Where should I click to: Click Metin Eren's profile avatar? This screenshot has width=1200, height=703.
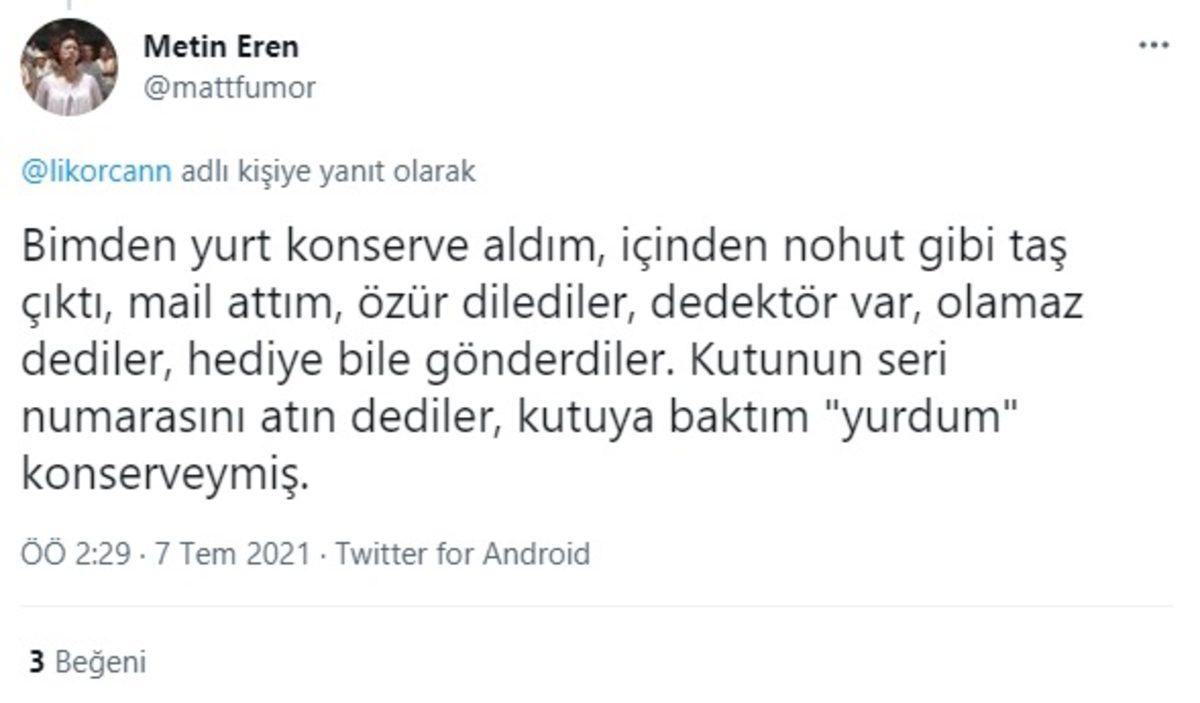pos(69,67)
